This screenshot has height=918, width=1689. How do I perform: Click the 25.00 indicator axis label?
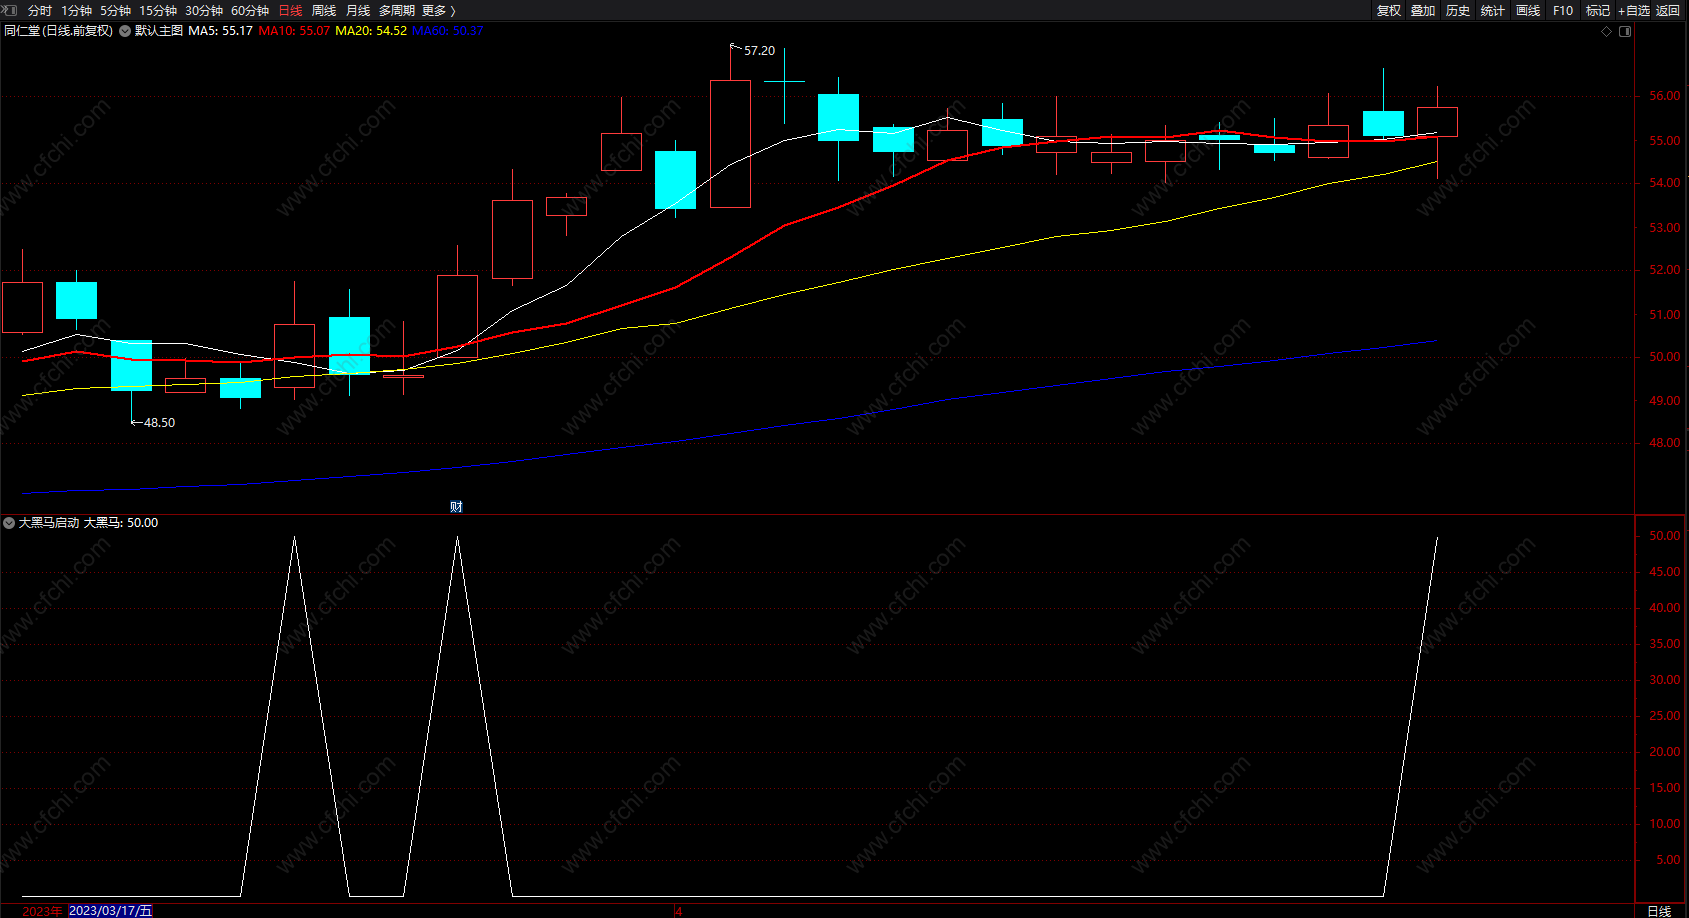click(x=1665, y=716)
